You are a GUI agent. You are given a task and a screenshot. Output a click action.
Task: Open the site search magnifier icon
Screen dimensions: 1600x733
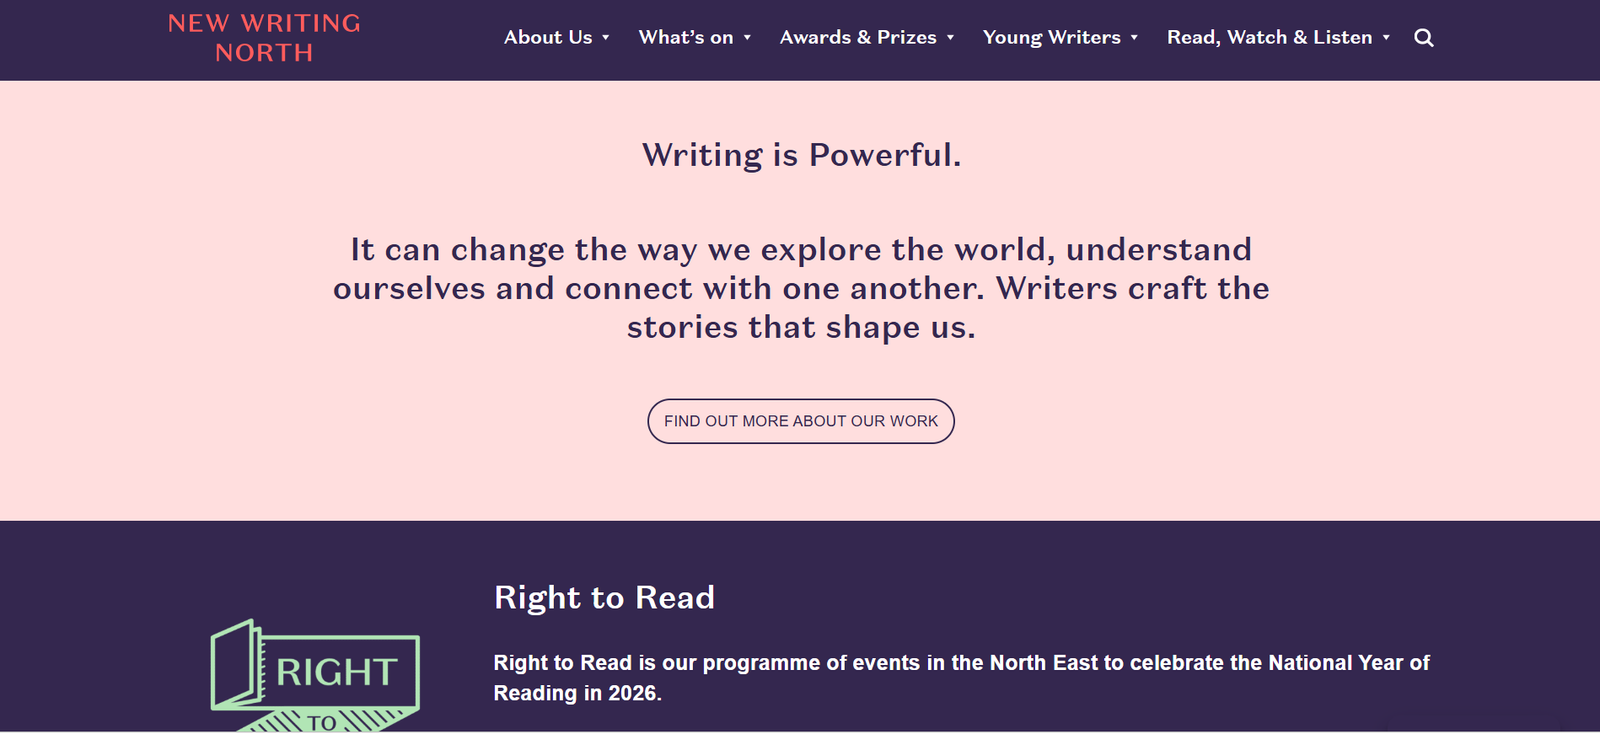coord(1424,38)
